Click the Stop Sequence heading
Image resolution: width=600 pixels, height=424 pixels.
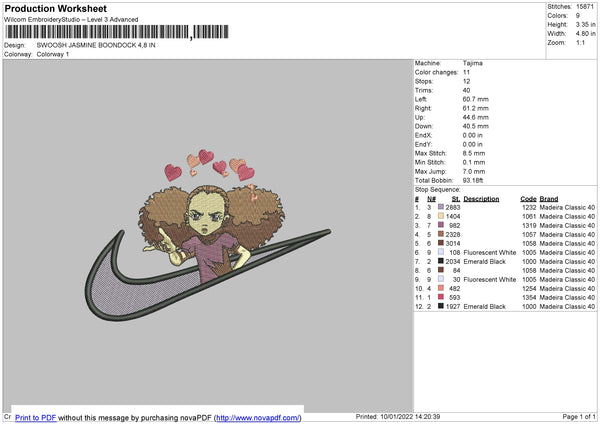(437, 190)
